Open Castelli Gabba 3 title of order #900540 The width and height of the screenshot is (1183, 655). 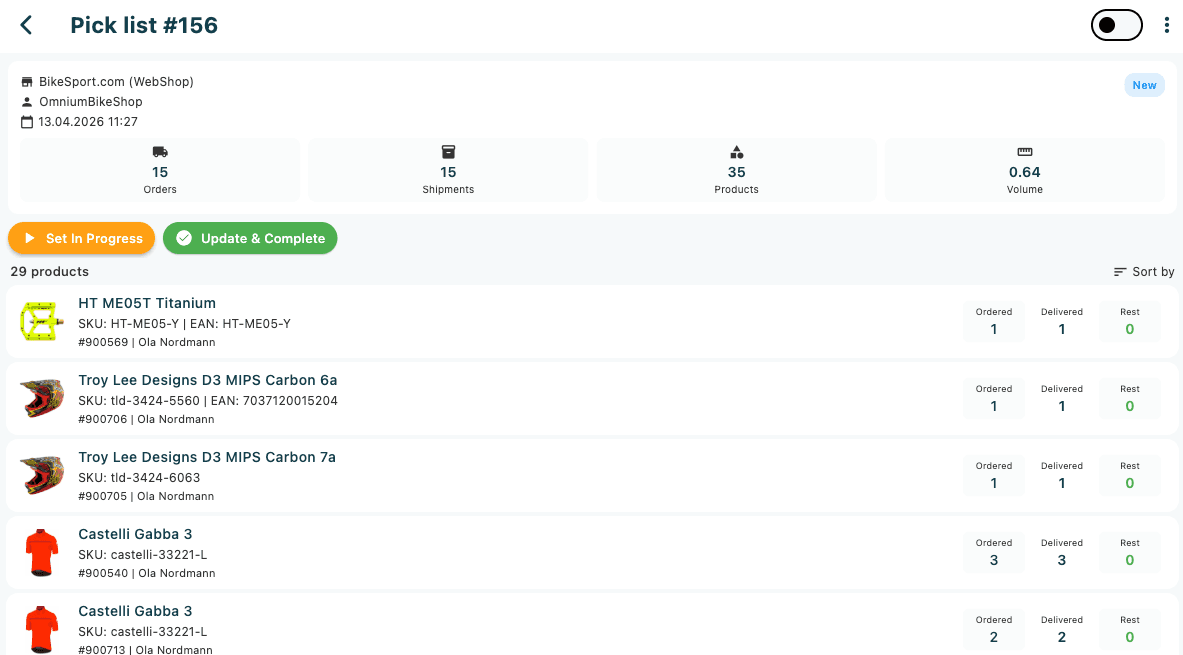pos(135,534)
